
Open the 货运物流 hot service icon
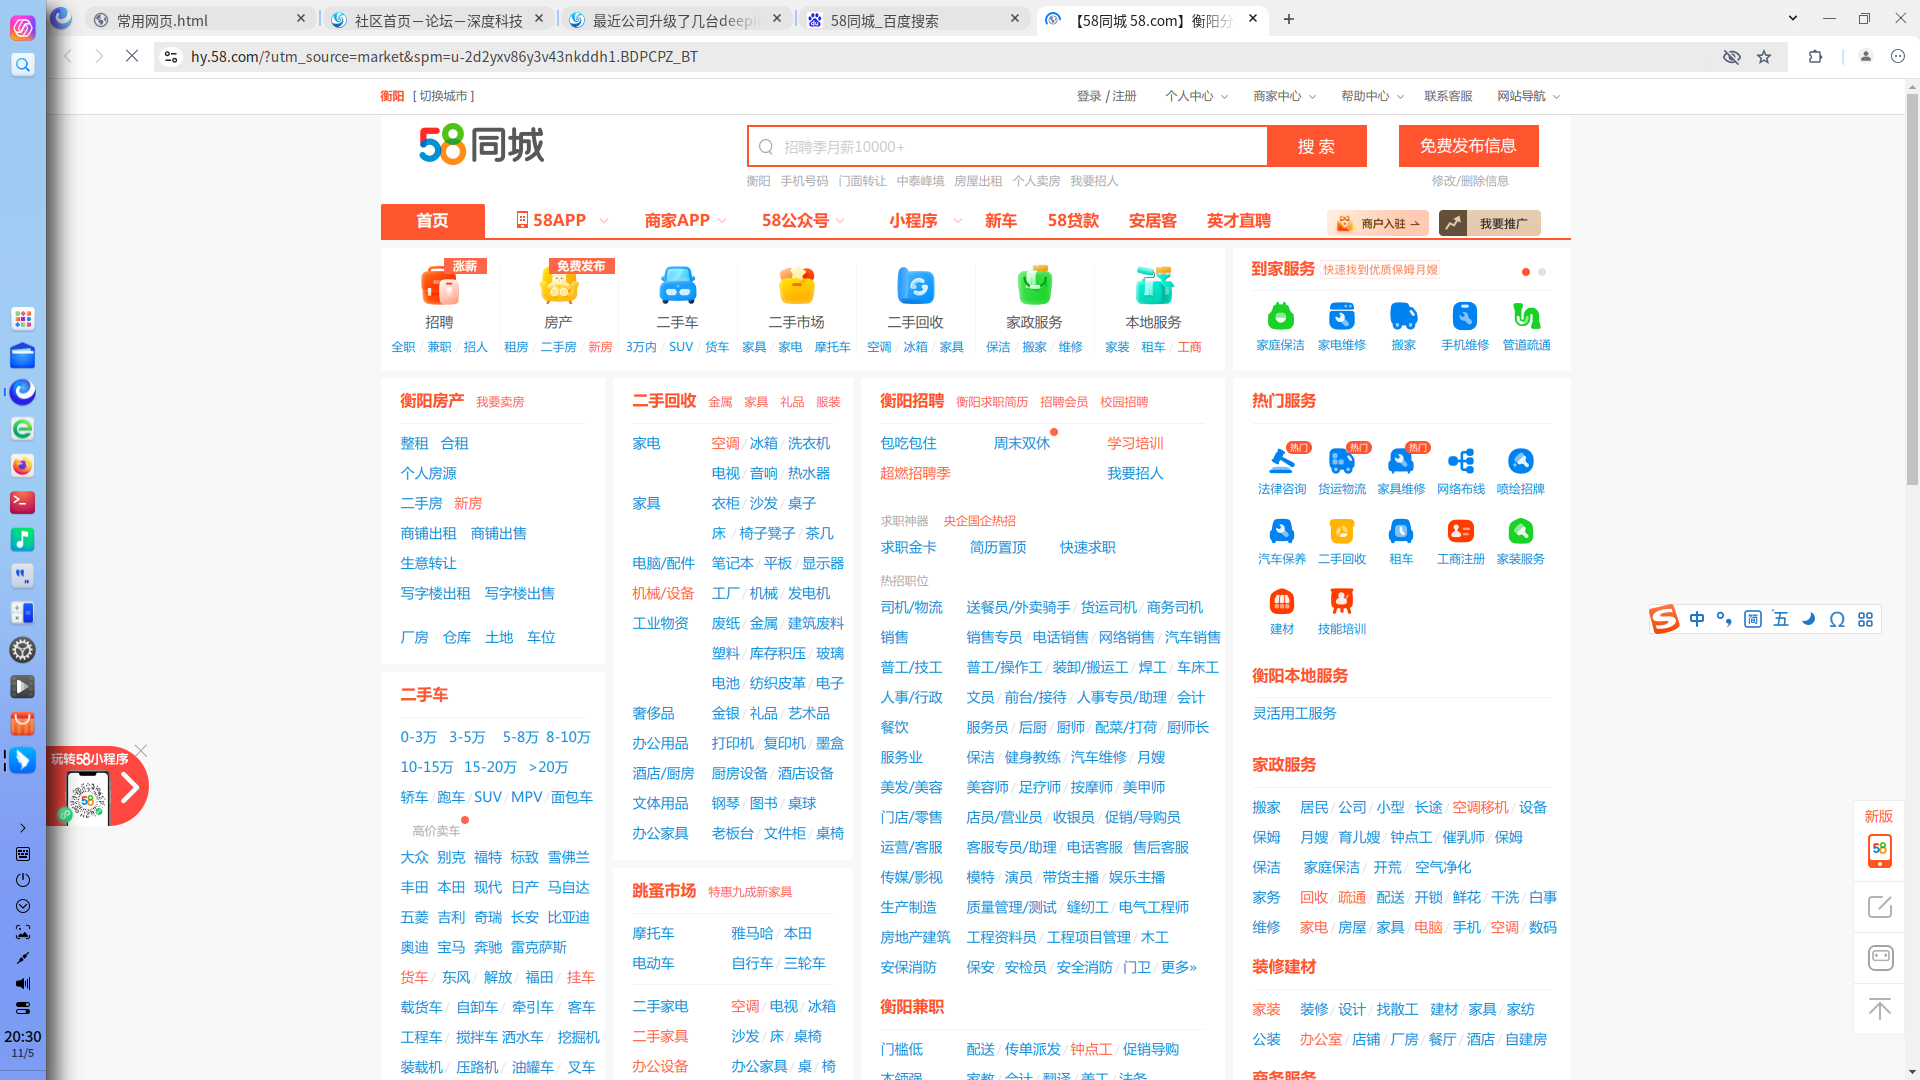click(1342, 461)
